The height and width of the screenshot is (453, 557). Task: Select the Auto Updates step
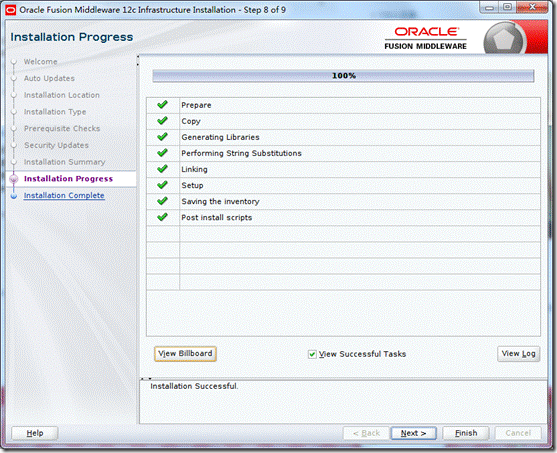click(49, 78)
